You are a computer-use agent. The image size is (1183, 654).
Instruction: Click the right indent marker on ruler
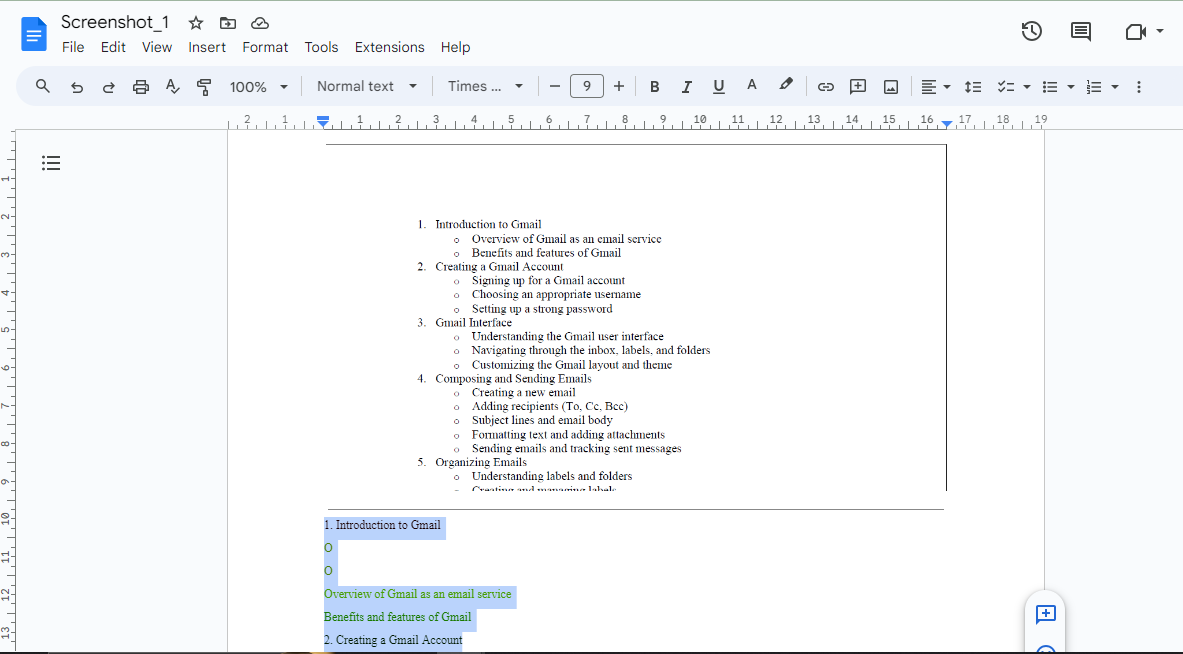click(x=946, y=123)
